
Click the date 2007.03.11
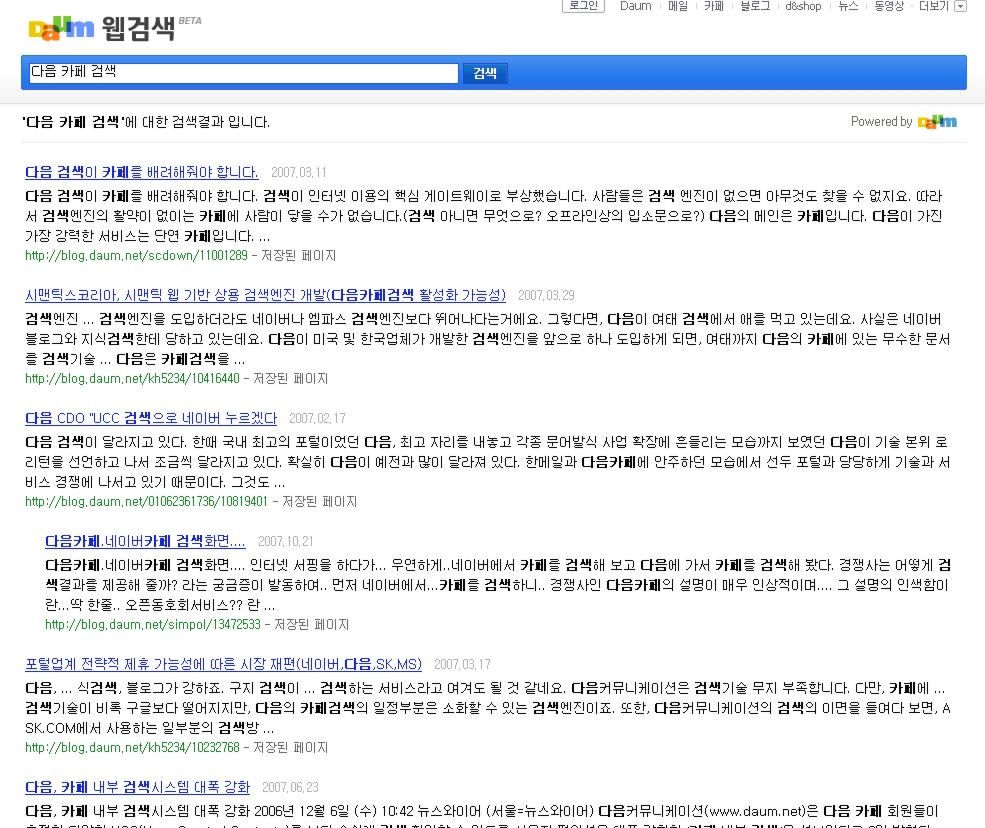(298, 173)
